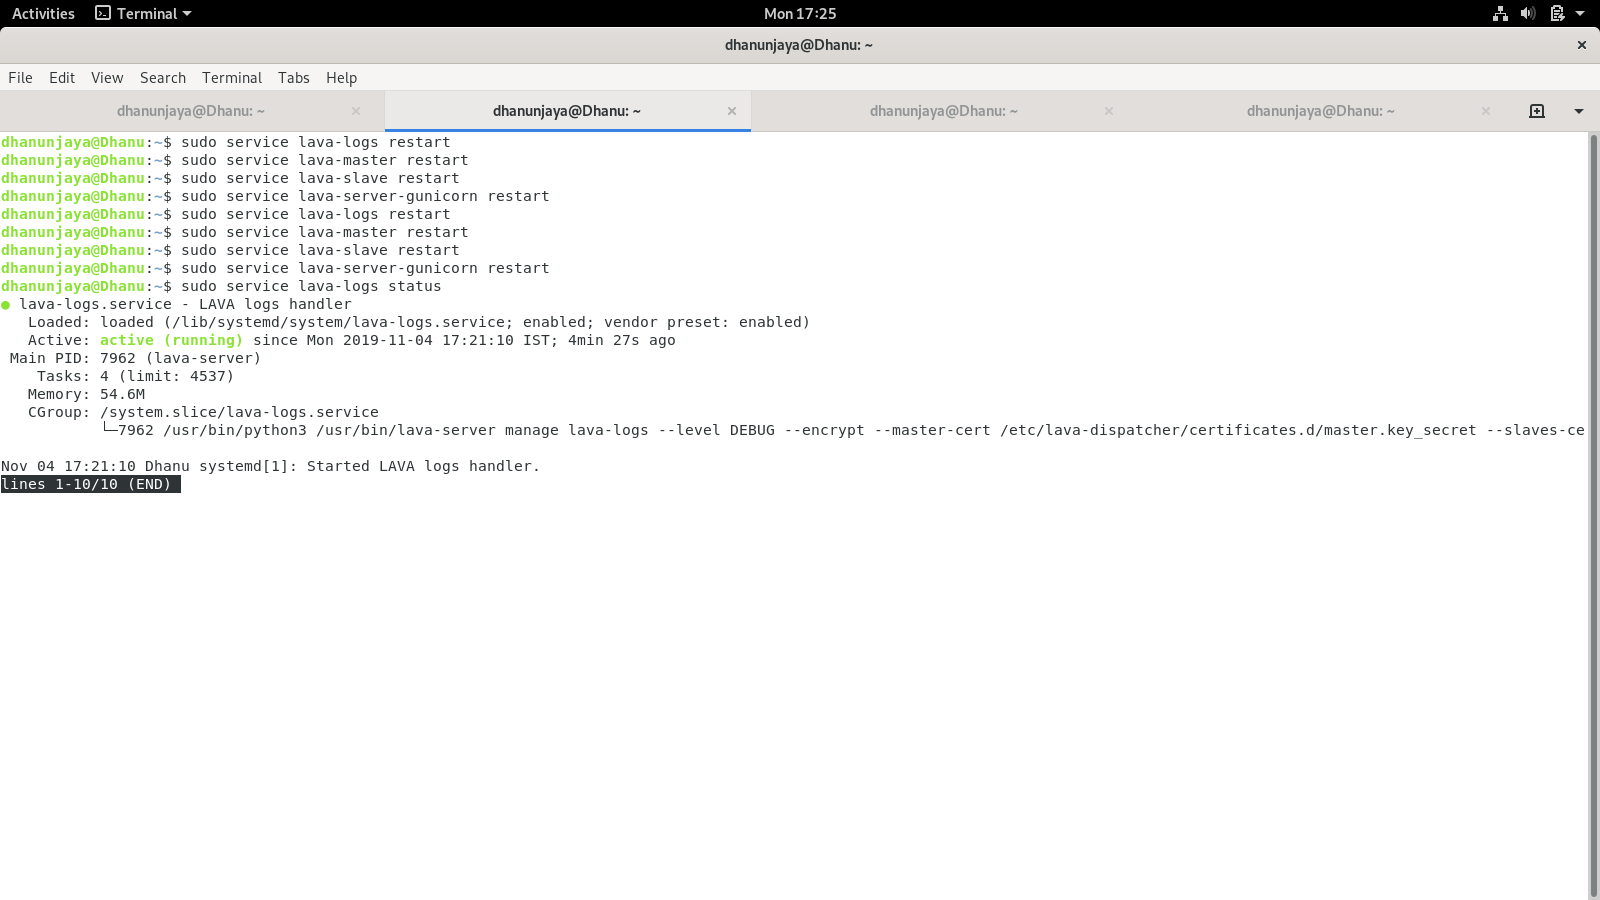This screenshot has width=1600, height=900.
Task: Open the File menu
Action: point(20,78)
